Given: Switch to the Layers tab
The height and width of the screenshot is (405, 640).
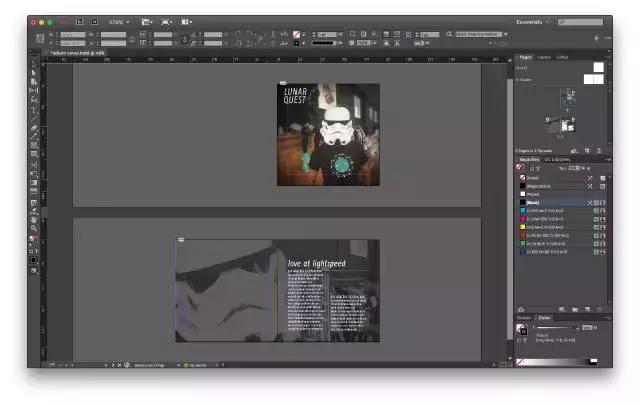Looking at the screenshot, I should tap(544, 56).
